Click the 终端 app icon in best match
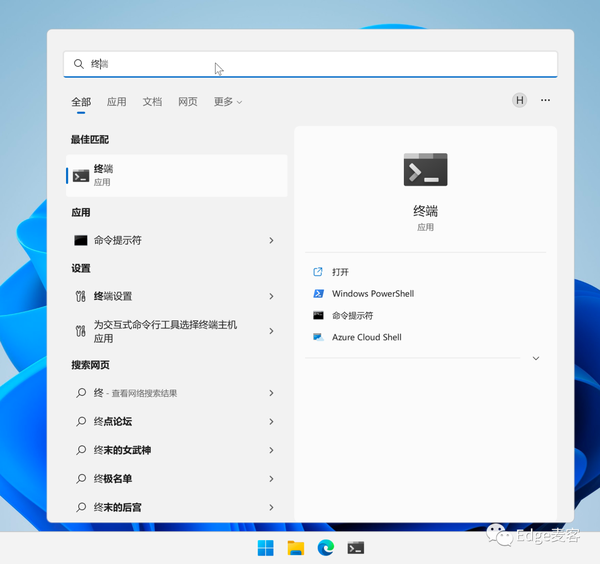Viewport: 600px width, 564px height. 81,176
